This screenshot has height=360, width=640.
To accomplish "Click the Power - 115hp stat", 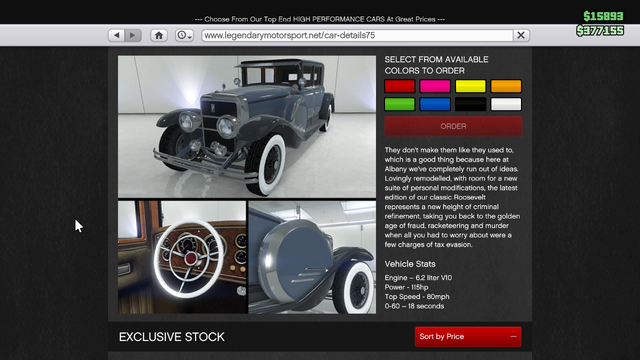I will click(406, 287).
